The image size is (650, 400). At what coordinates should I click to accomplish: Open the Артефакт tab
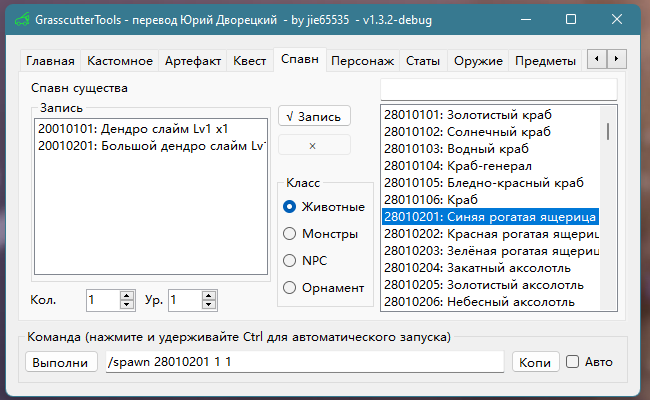pos(193,61)
